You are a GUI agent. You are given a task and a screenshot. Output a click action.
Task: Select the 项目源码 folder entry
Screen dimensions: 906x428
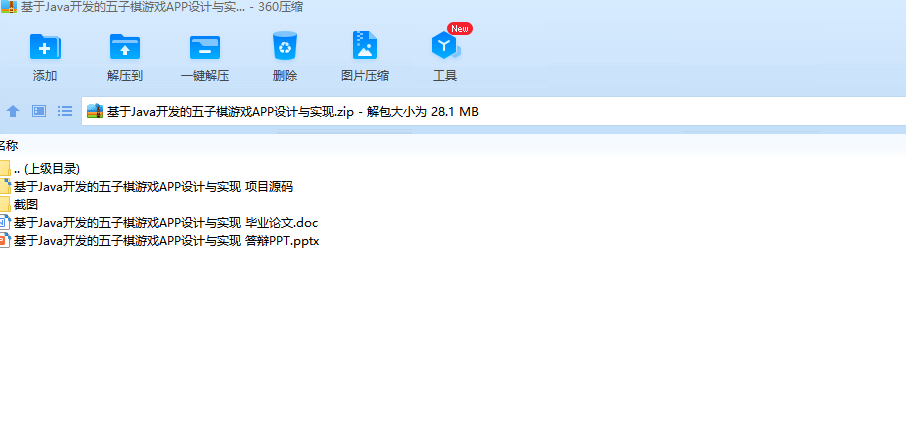click(x=147, y=187)
